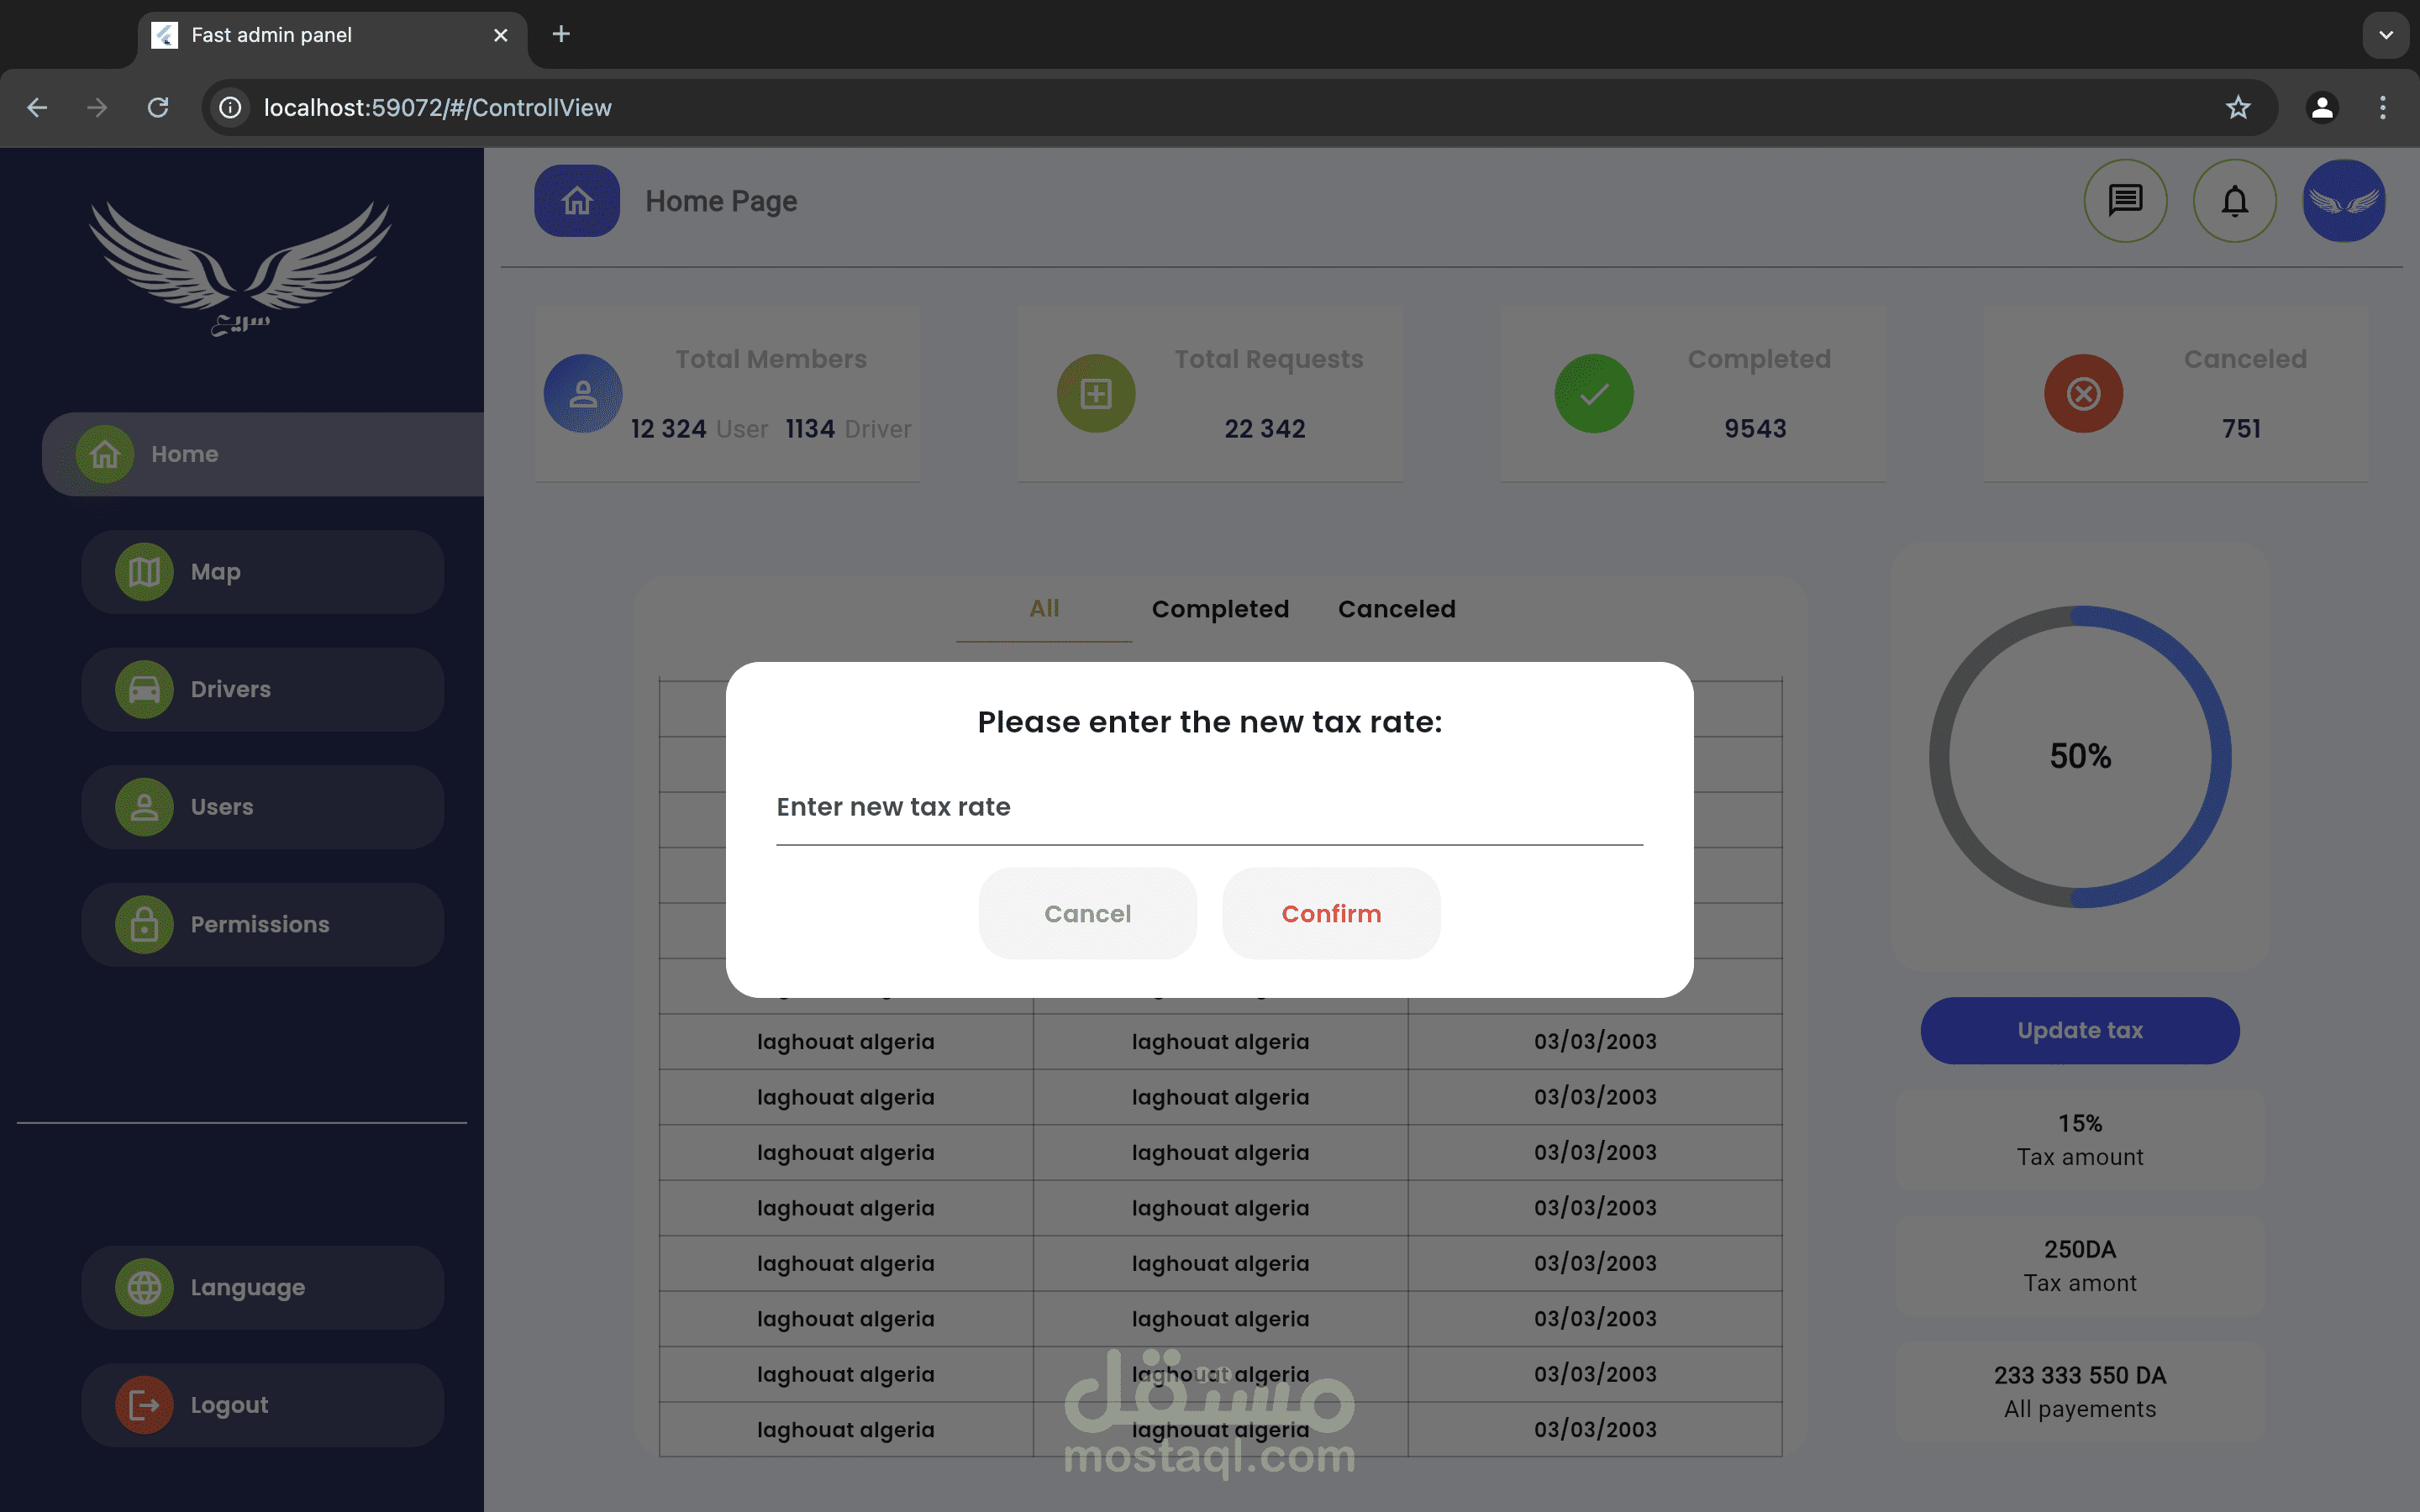Click the winged profile avatar
Image resolution: width=2420 pixels, height=1512 pixels.
2343,201
